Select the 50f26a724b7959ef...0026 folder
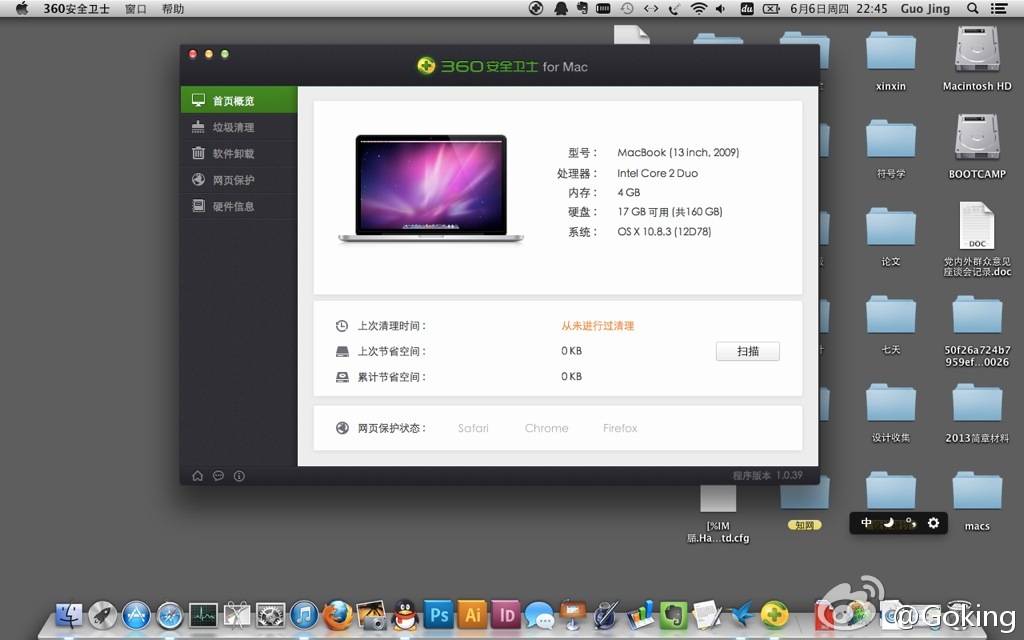Viewport: 1024px width, 640px height. click(977, 330)
